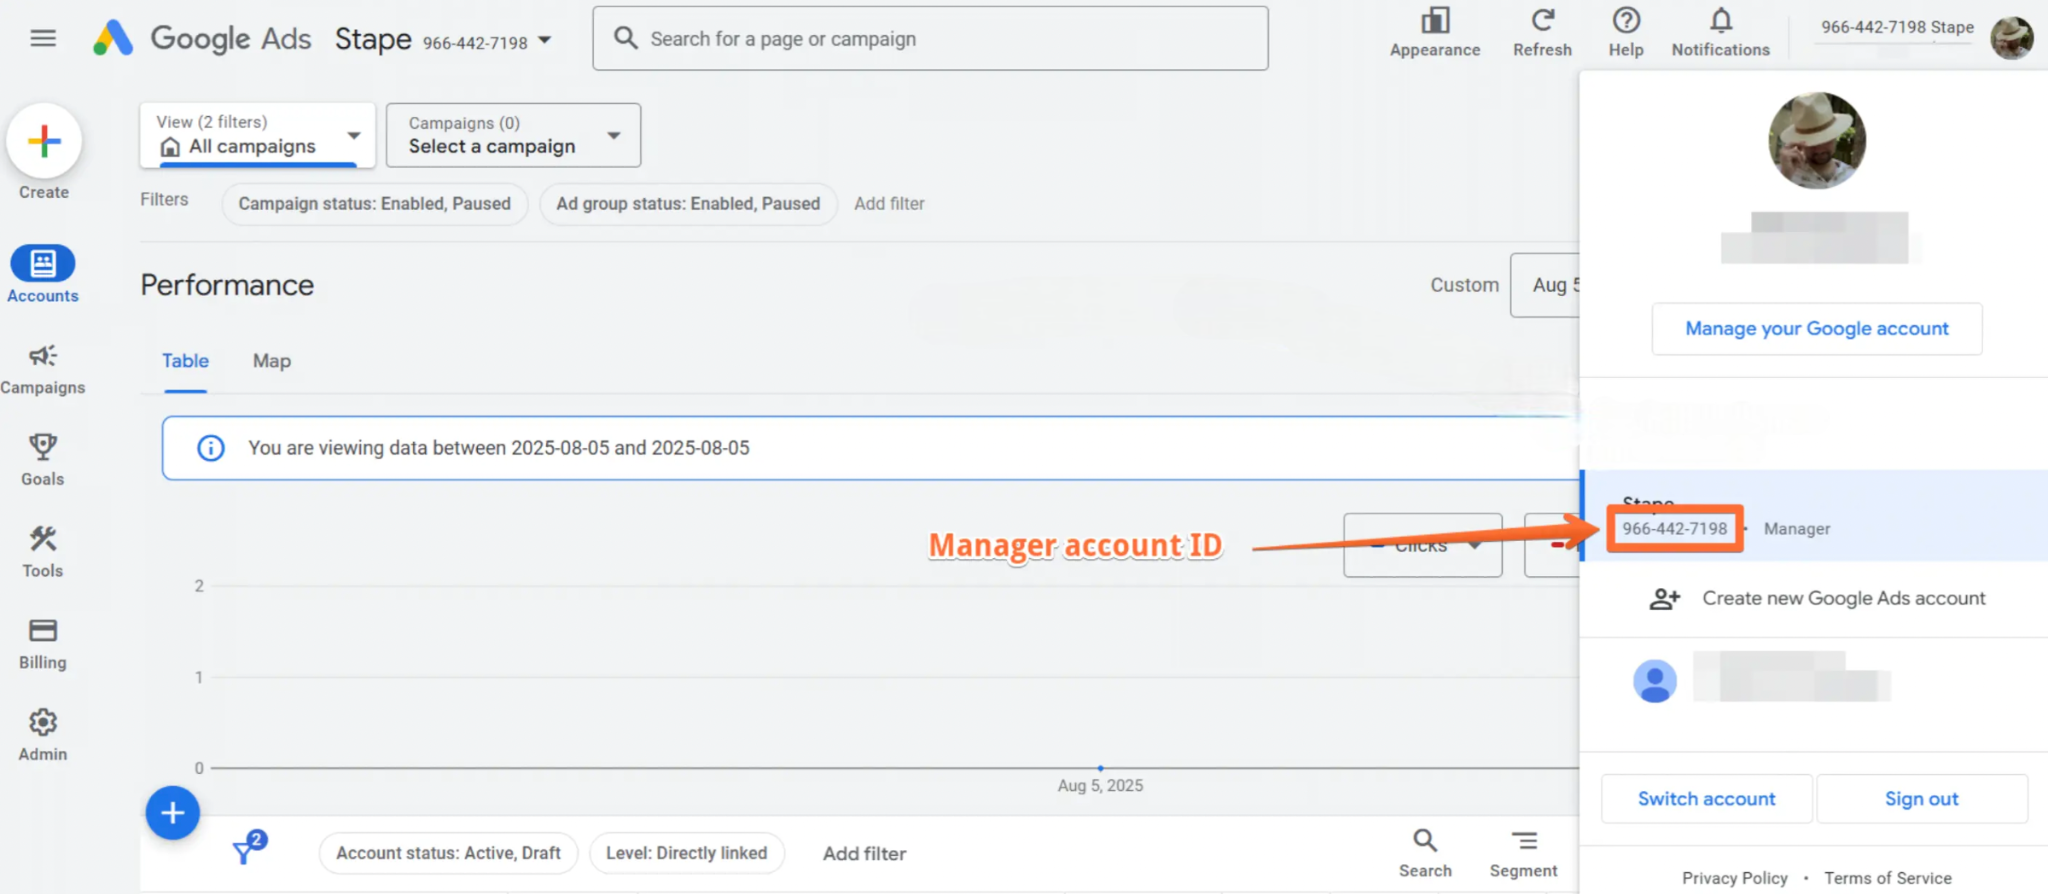
Task: Click the Ad group status filter chip
Action: coord(688,204)
